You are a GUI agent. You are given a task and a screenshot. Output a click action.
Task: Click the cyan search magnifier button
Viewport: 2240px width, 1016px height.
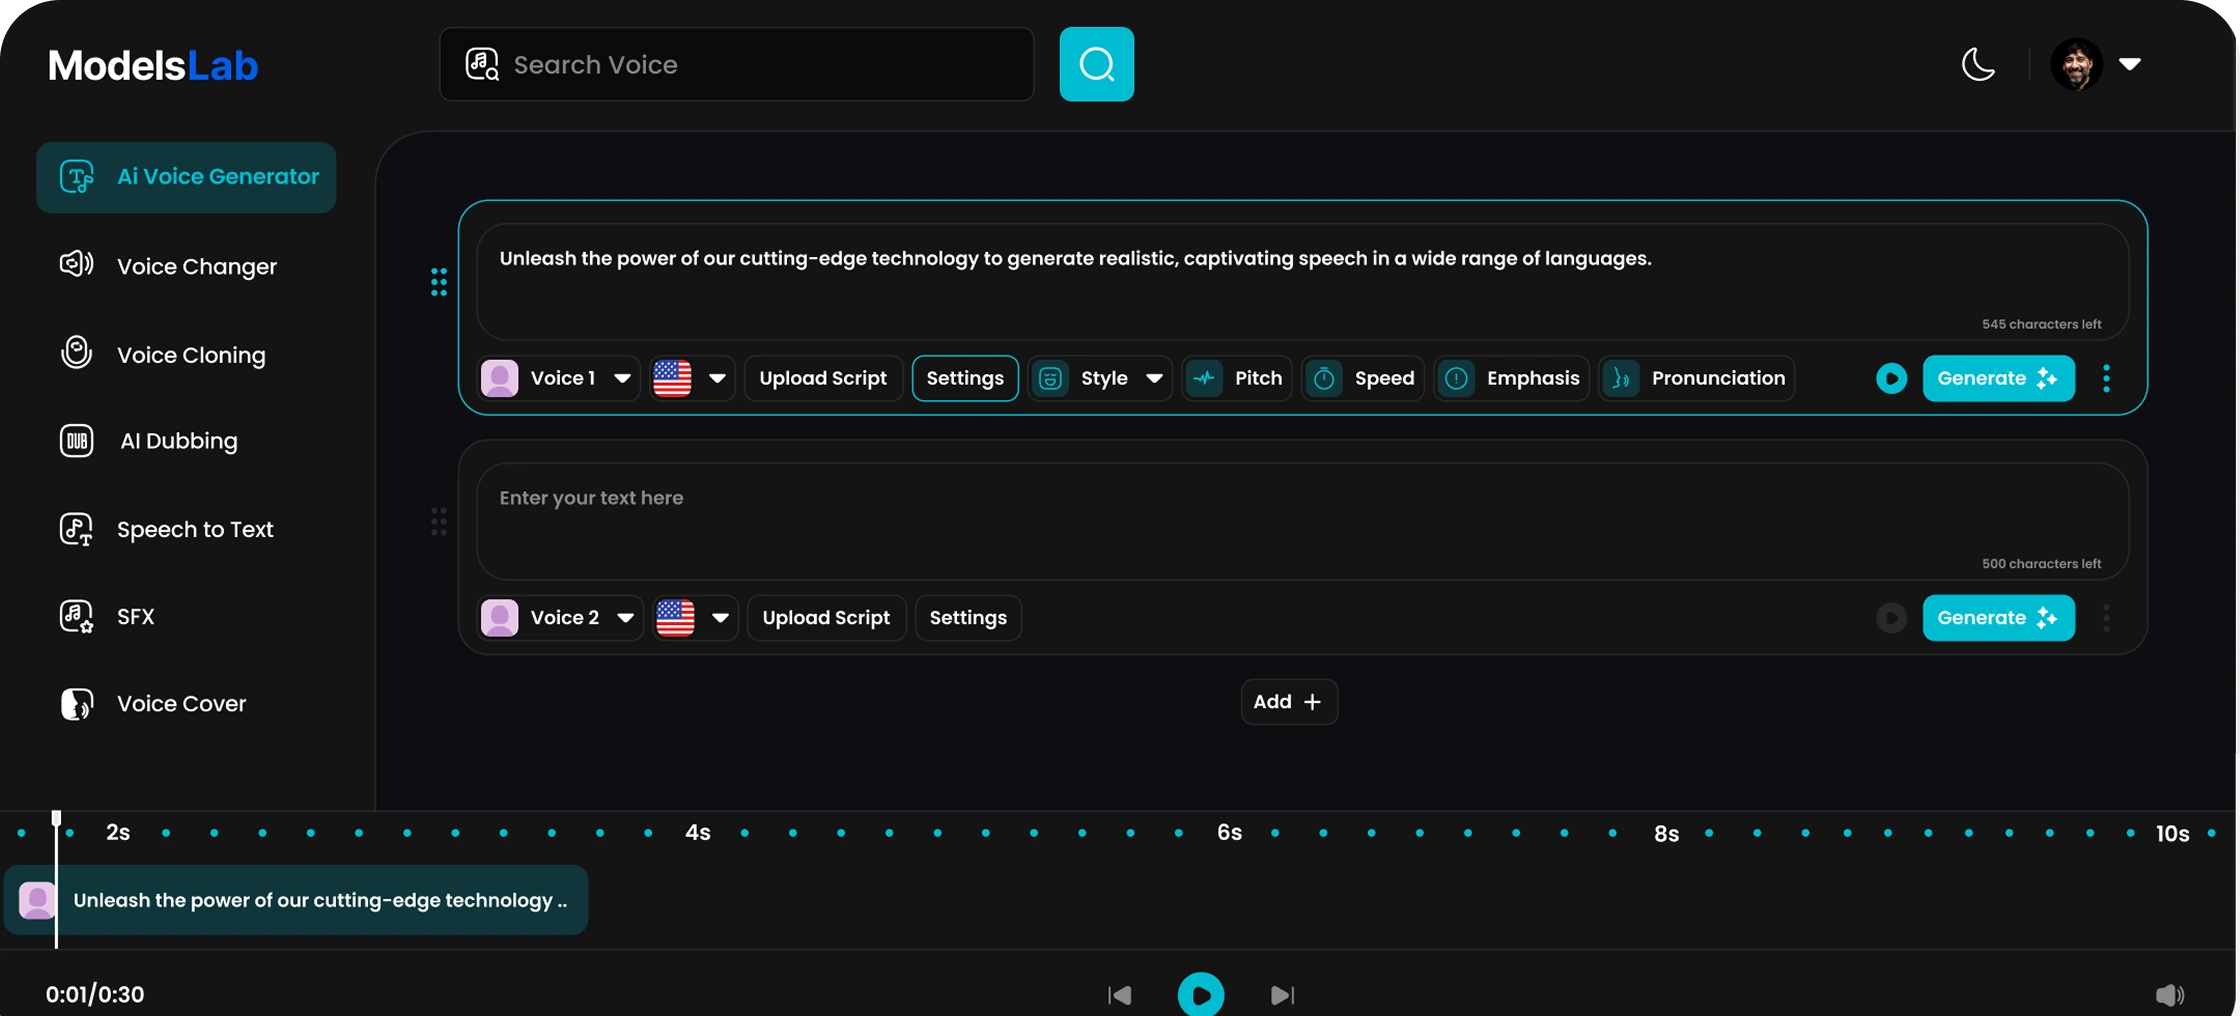pyautogui.click(x=1096, y=64)
